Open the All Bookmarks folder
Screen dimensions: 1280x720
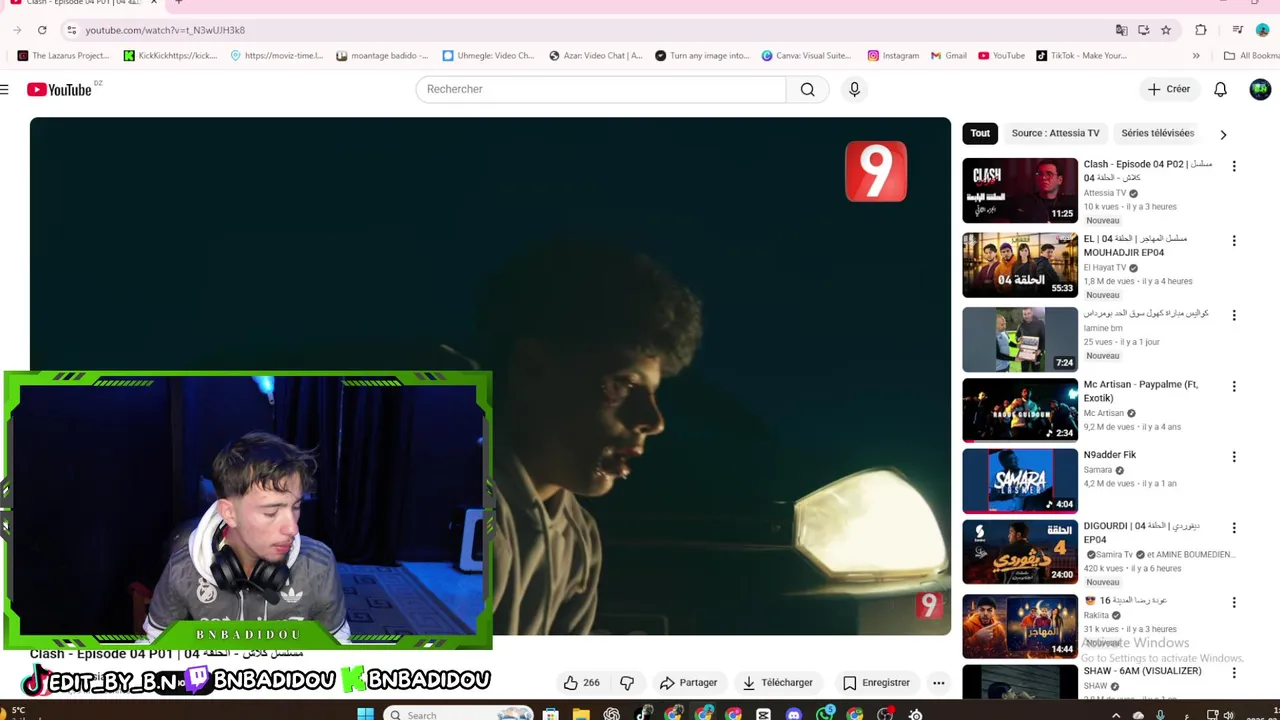pyautogui.click(x=1251, y=56)
